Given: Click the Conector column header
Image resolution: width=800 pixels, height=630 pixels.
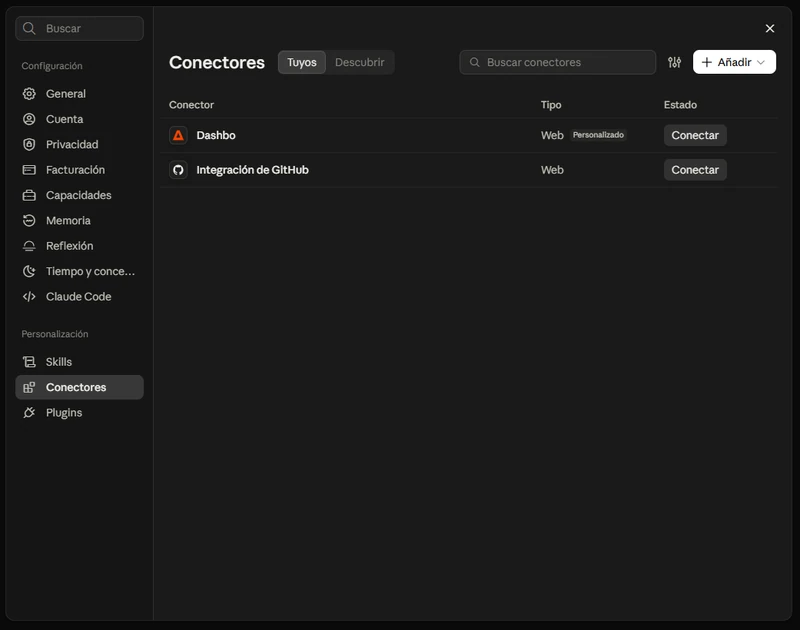Looking at the screenshot, I should coord(191,105).
